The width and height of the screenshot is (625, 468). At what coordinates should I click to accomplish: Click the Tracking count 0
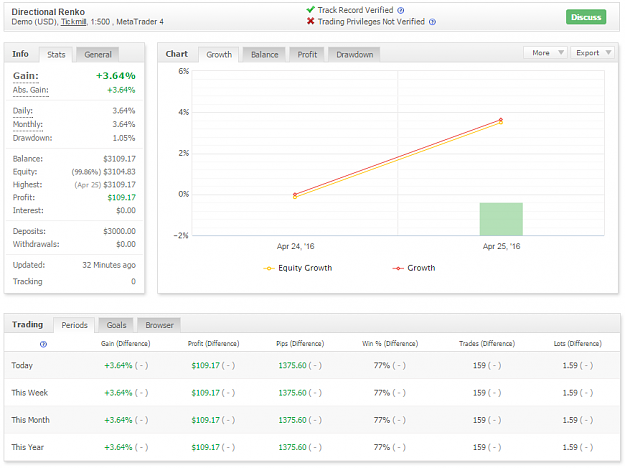tap(133, 281)
